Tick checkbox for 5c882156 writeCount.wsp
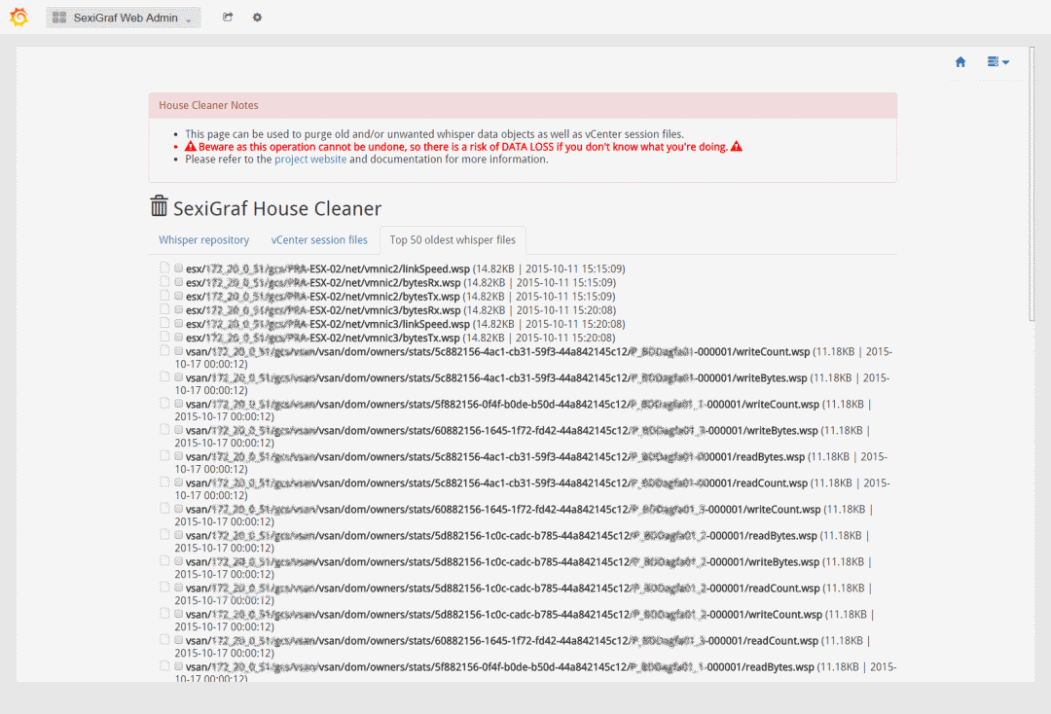 point(179,351)
